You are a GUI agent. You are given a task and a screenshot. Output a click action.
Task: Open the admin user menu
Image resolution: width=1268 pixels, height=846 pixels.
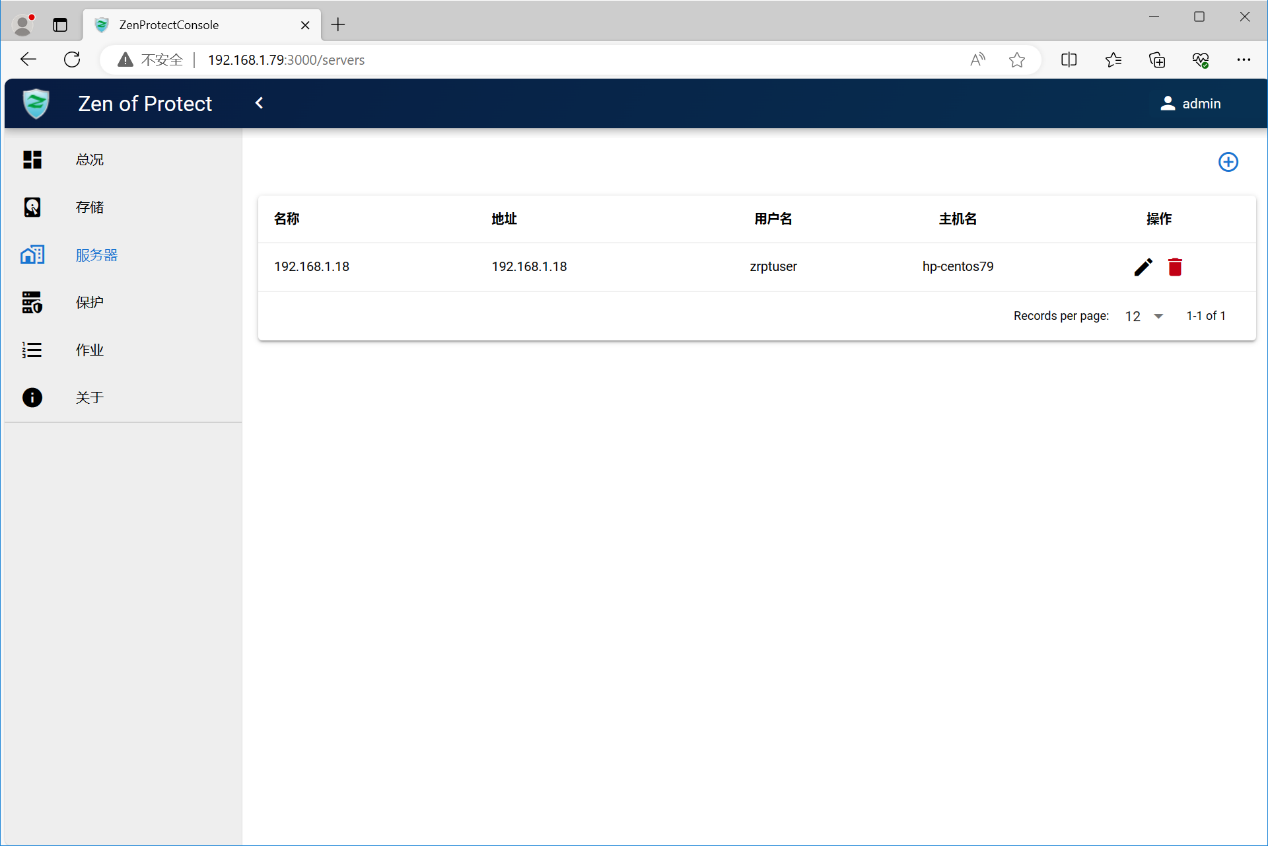click(x=1190, y=104)
